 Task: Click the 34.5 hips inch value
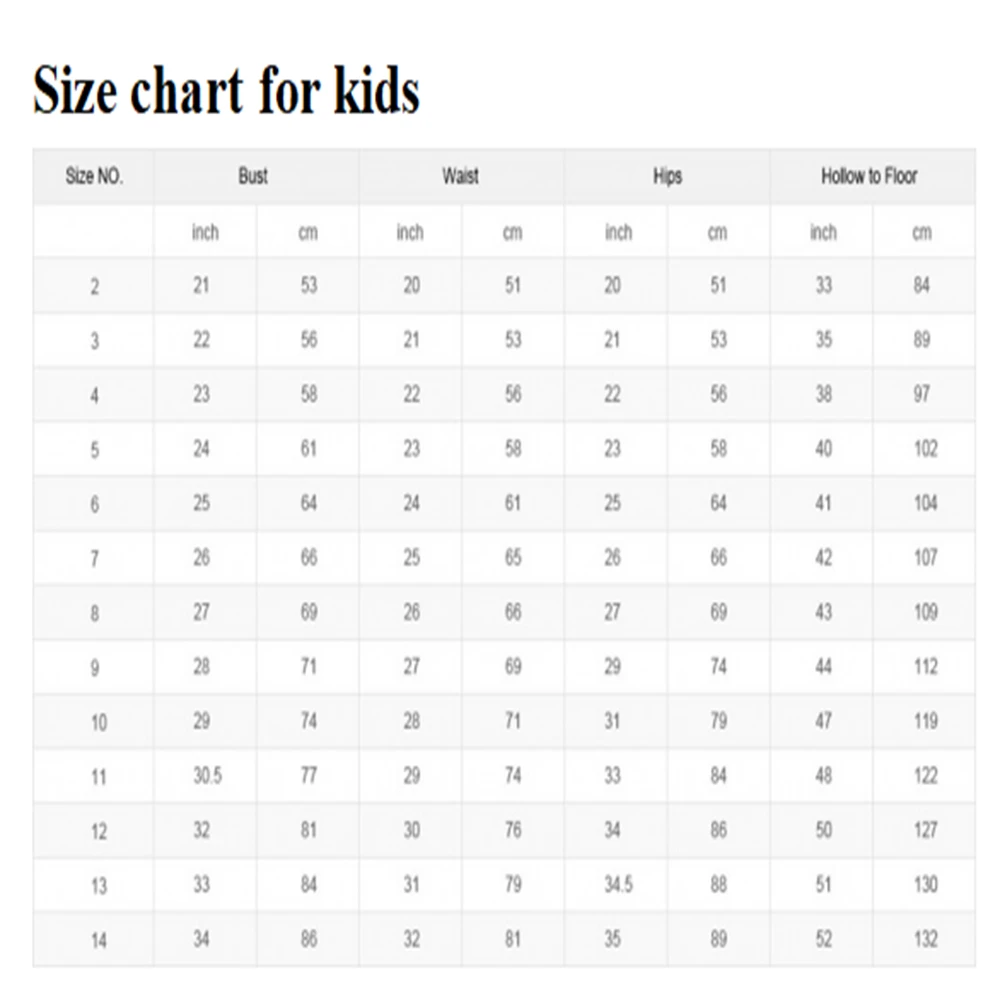[x=618, y=885]
